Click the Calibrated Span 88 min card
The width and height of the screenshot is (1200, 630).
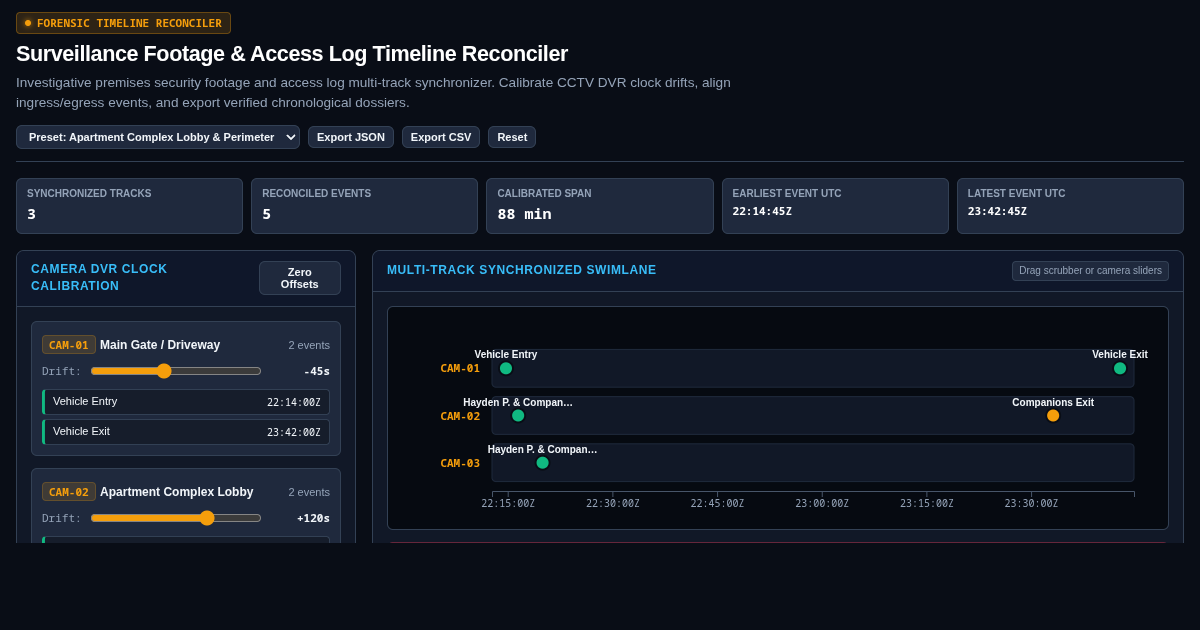(600, 206)
